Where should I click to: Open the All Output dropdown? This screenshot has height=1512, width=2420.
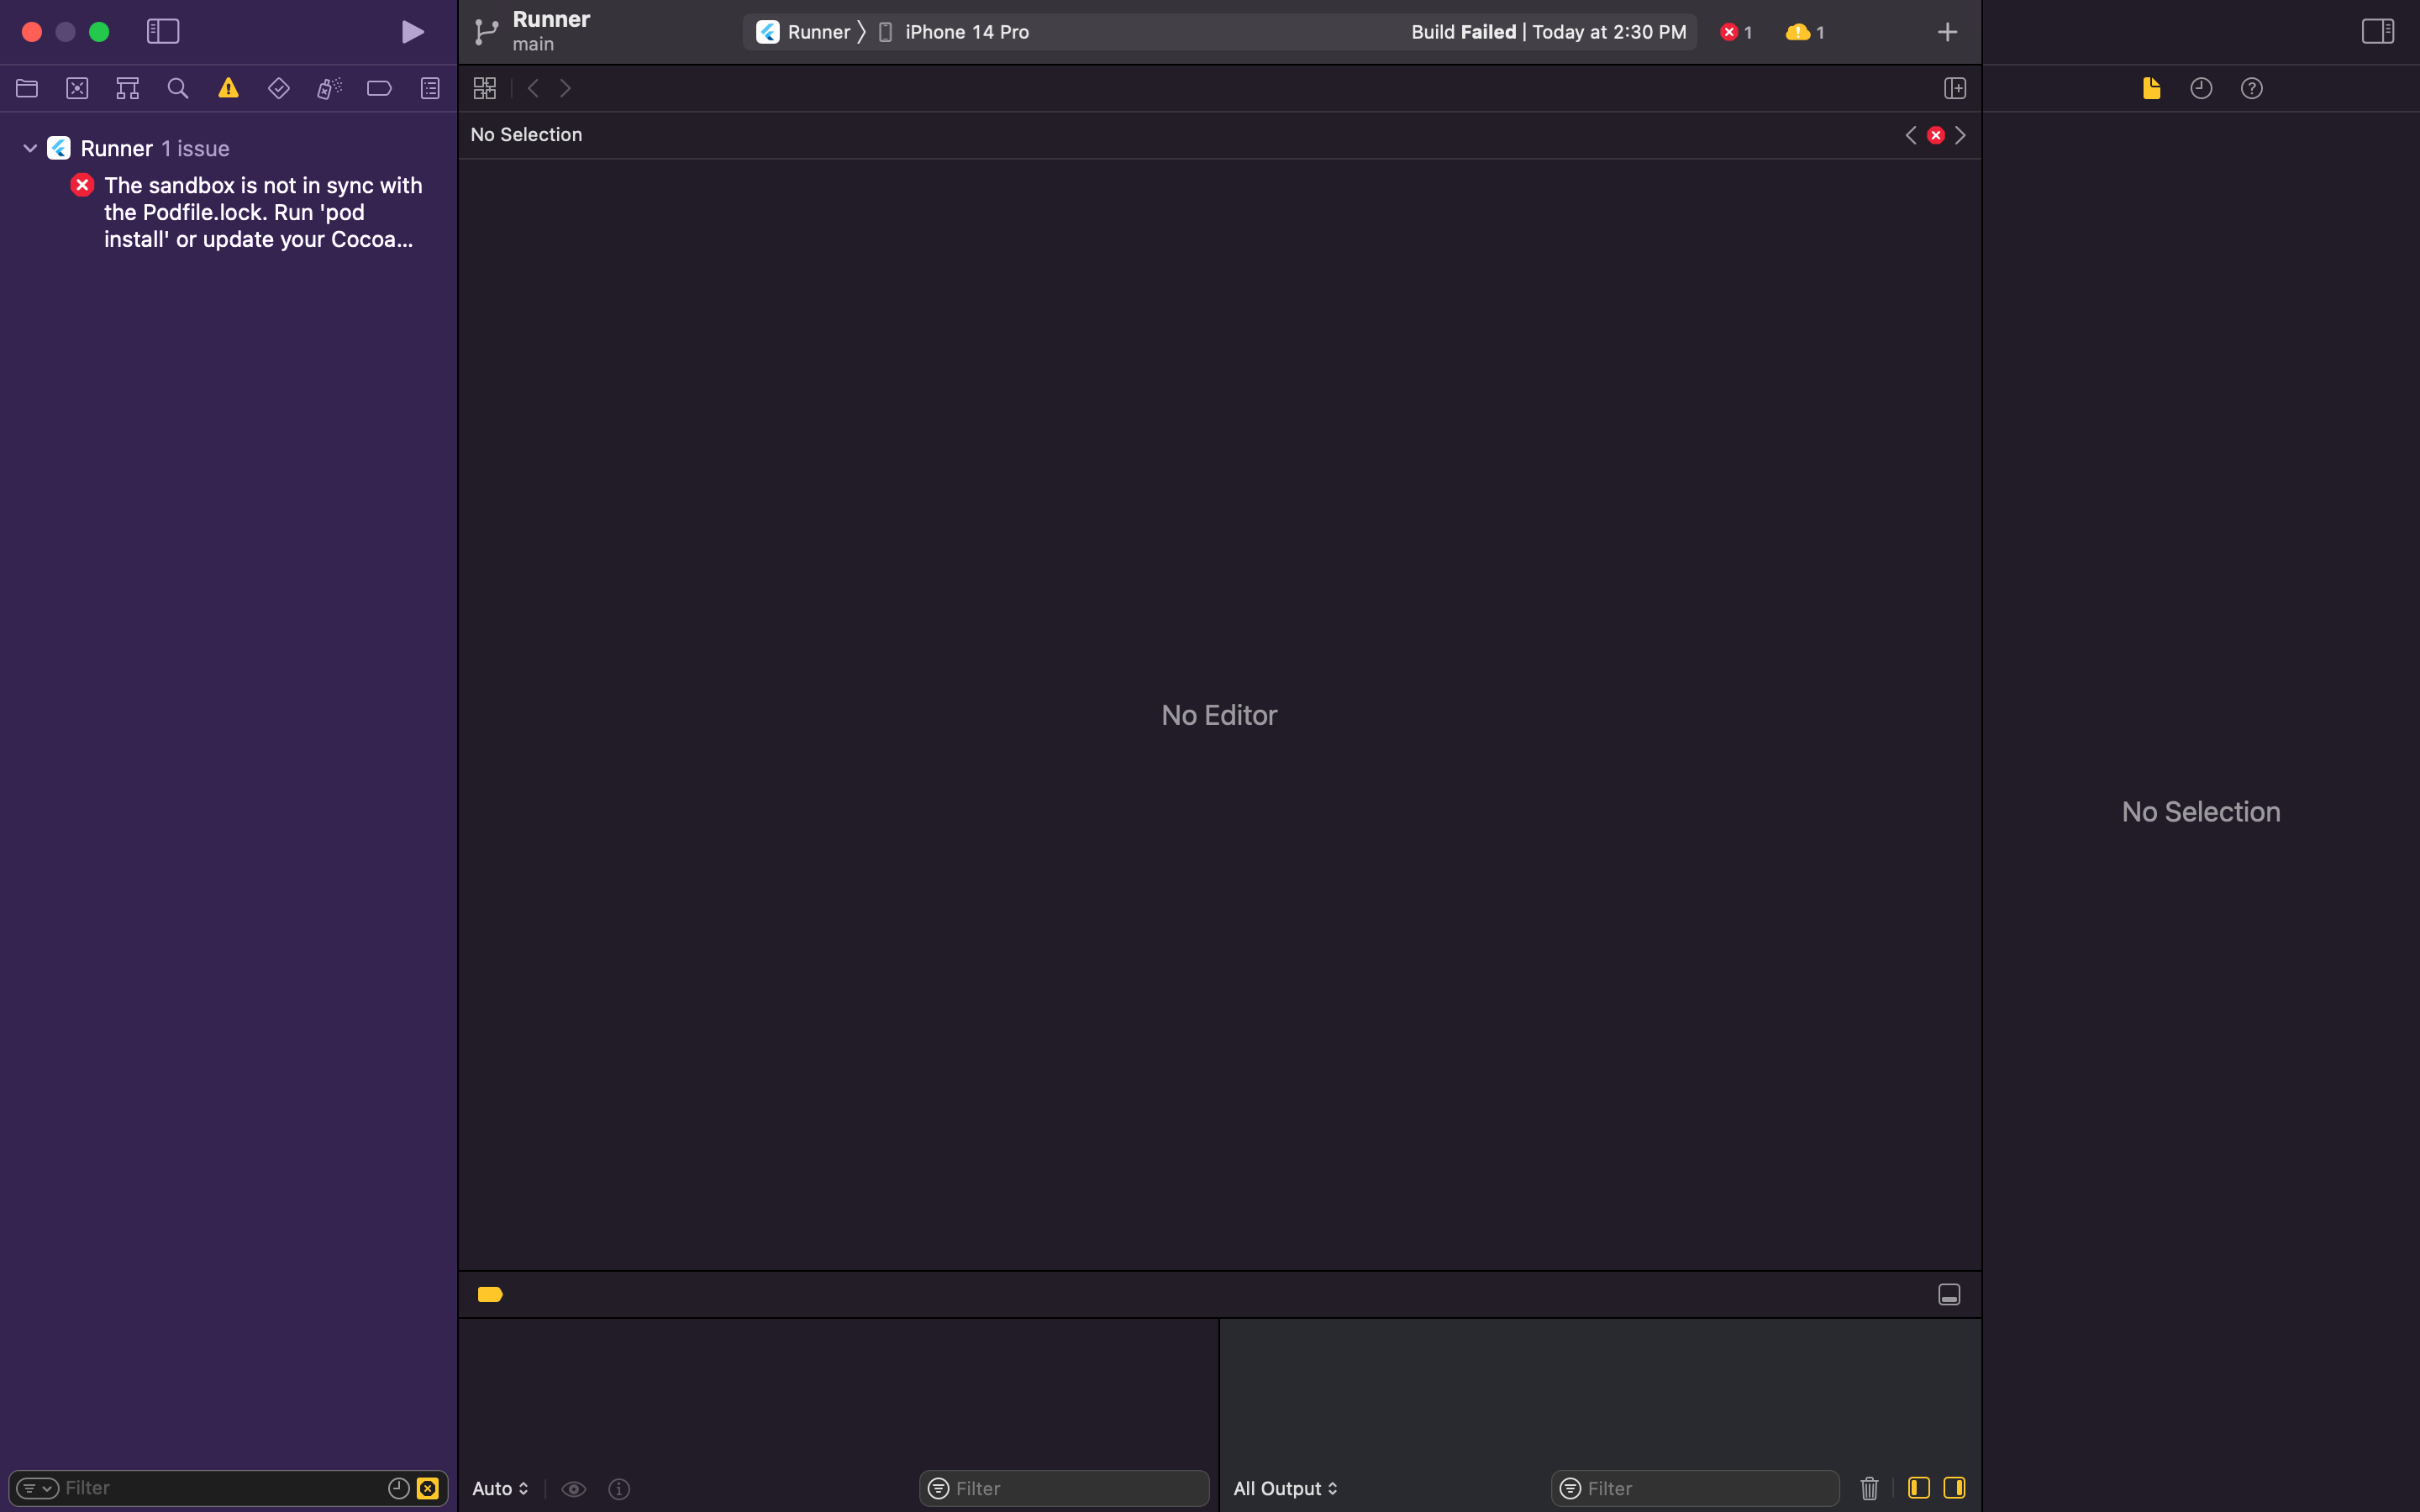click(1285, 1489)
